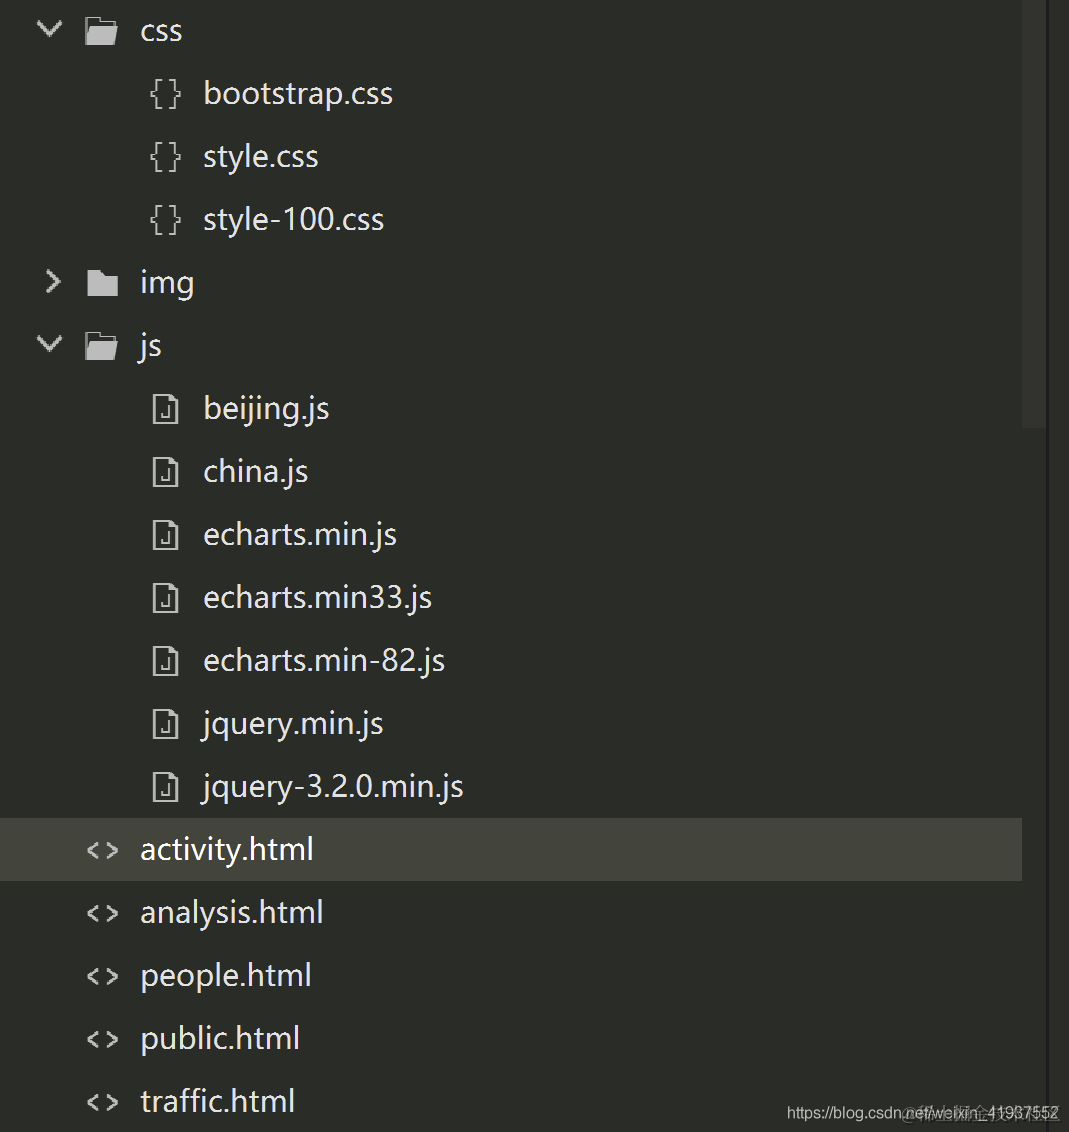Viewport: 1069px width, 1132px height.
Task: Open public.html file
Action: (x=220, y=1039)
